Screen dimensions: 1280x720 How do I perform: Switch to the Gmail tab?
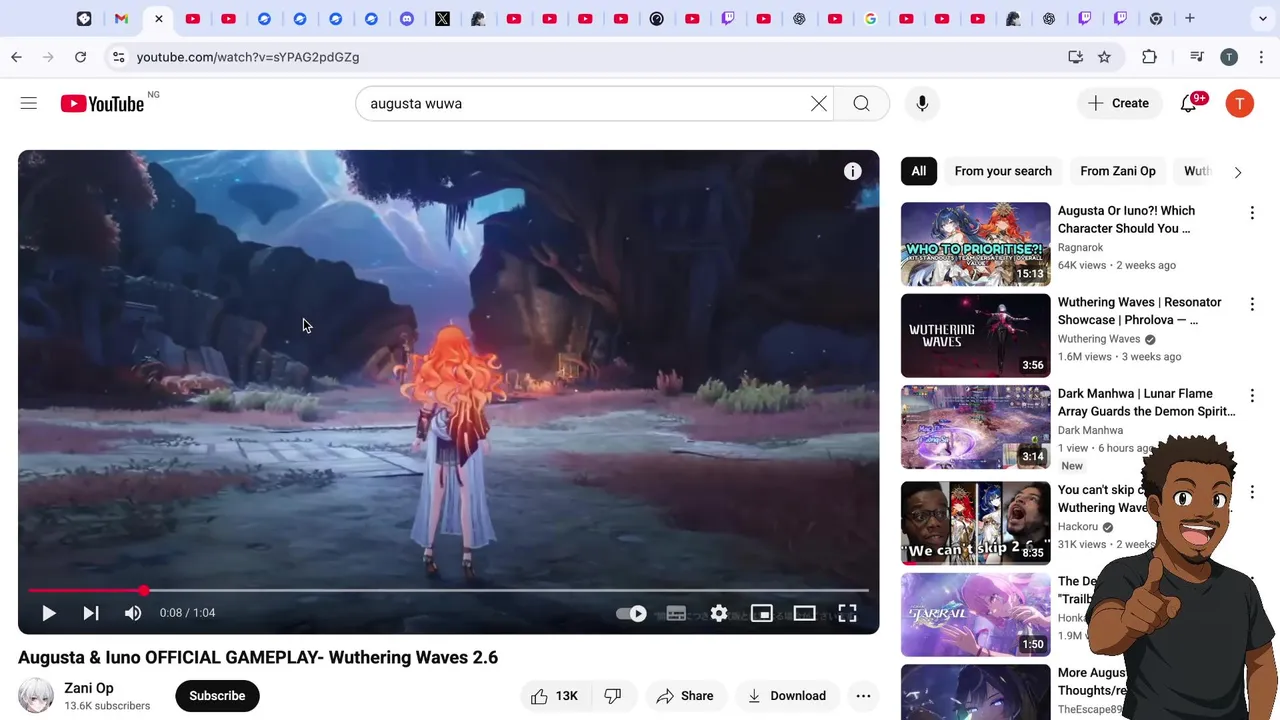click(121, 18)
